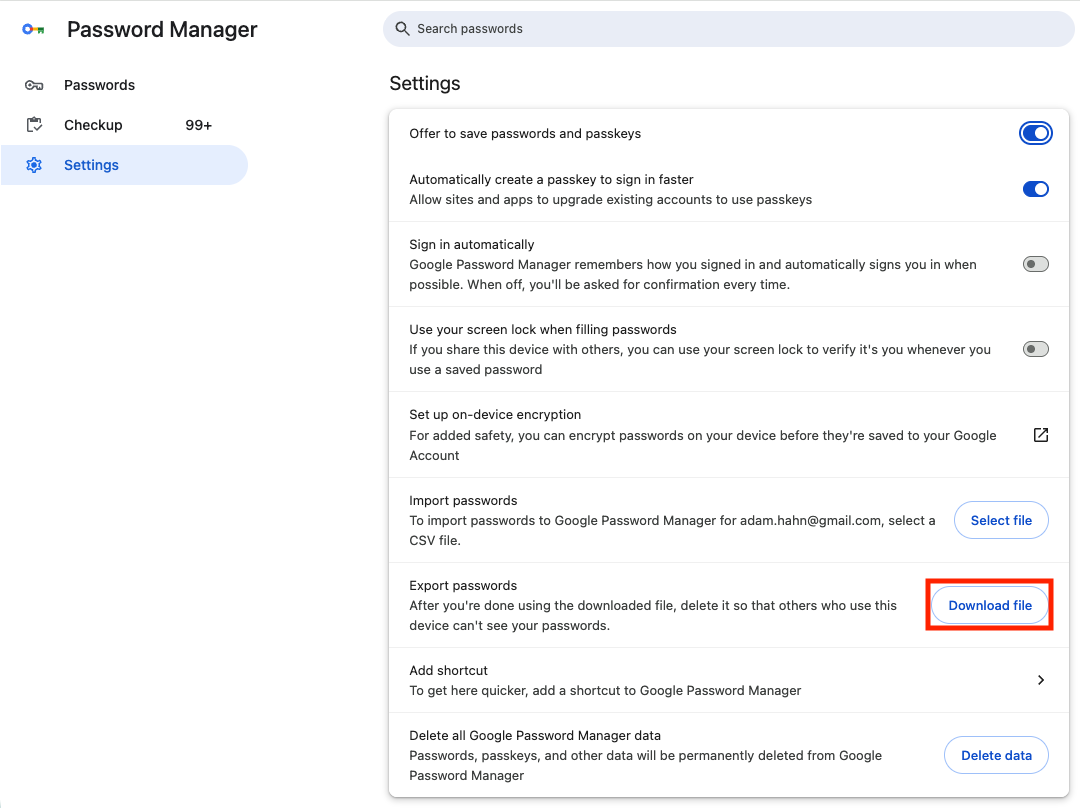Screen dimensions: 1080x808
Task: Enable Sign in automatically switch
Action: pos(1035,264)
